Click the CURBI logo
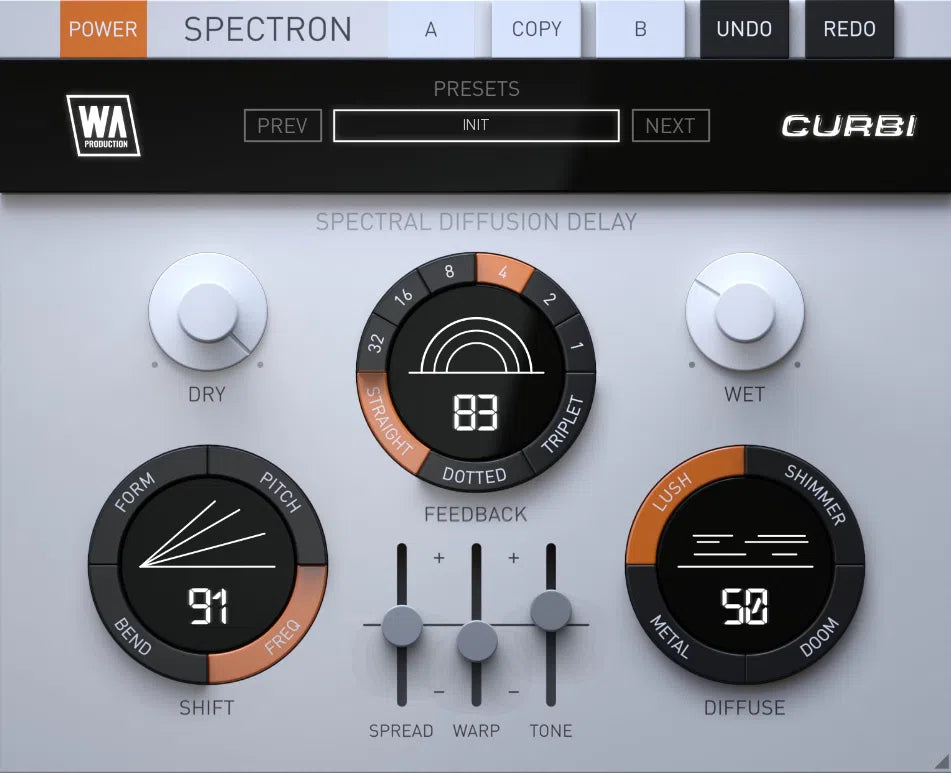This screenshot has height=773, width=951. (850, 127)
